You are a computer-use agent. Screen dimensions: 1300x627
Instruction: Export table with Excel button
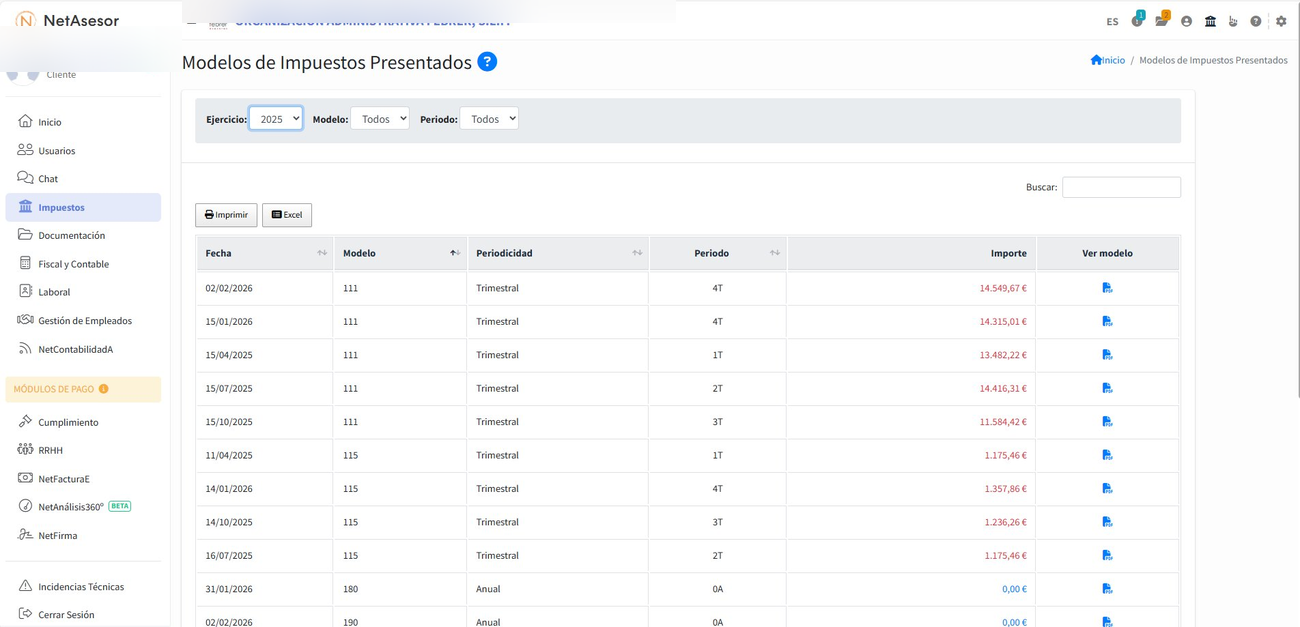click(x=287, y=215)
